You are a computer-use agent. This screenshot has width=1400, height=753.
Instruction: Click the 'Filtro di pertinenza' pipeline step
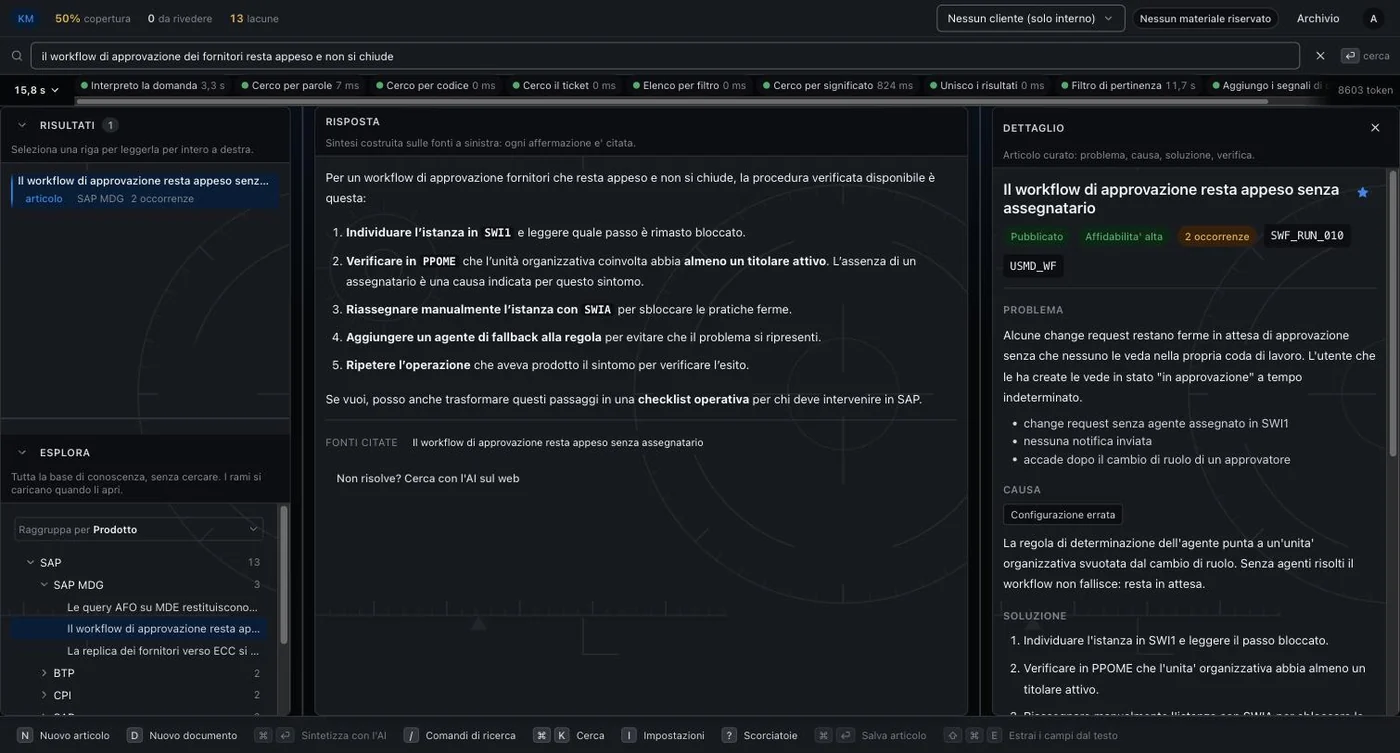(1128, 85)
